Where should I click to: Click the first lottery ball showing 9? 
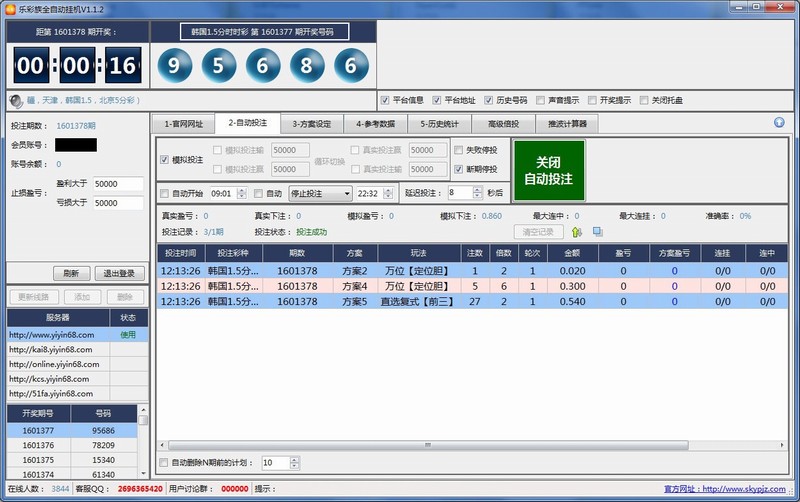tap(176, 68)
